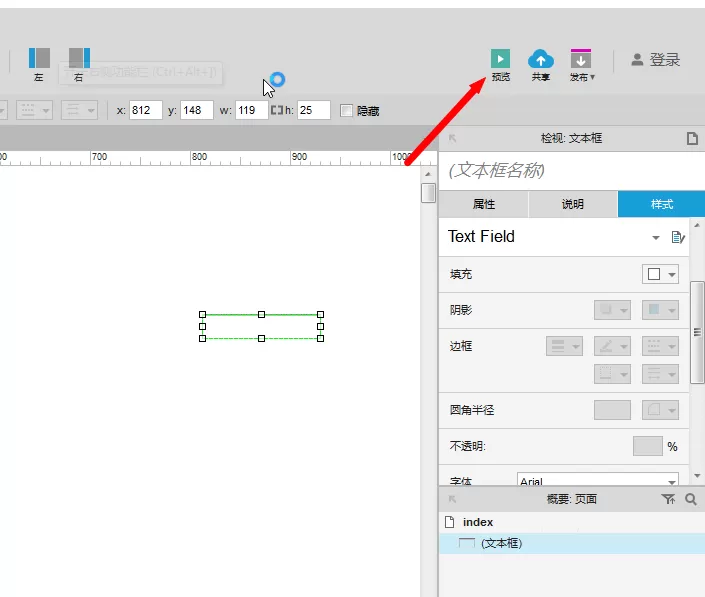
Task: Toggle the keep aspect ratio lock icon
Action: click(x=277, y=110)
